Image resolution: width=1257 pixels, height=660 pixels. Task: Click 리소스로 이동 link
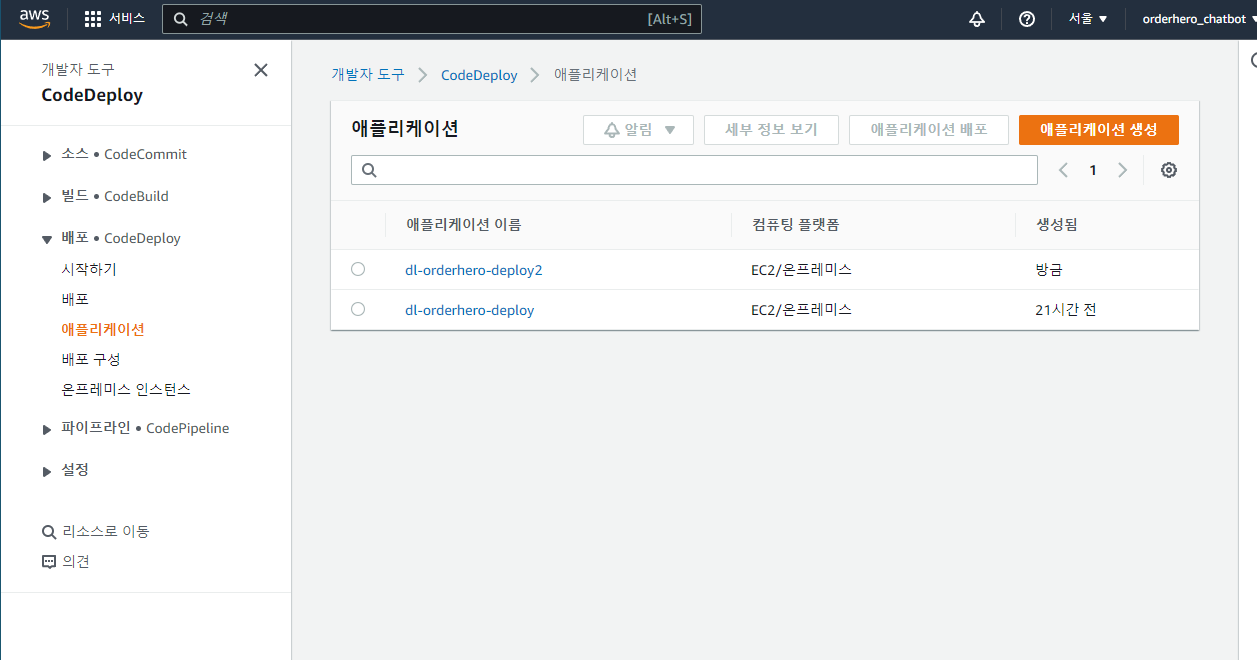[x=106, y=532]
